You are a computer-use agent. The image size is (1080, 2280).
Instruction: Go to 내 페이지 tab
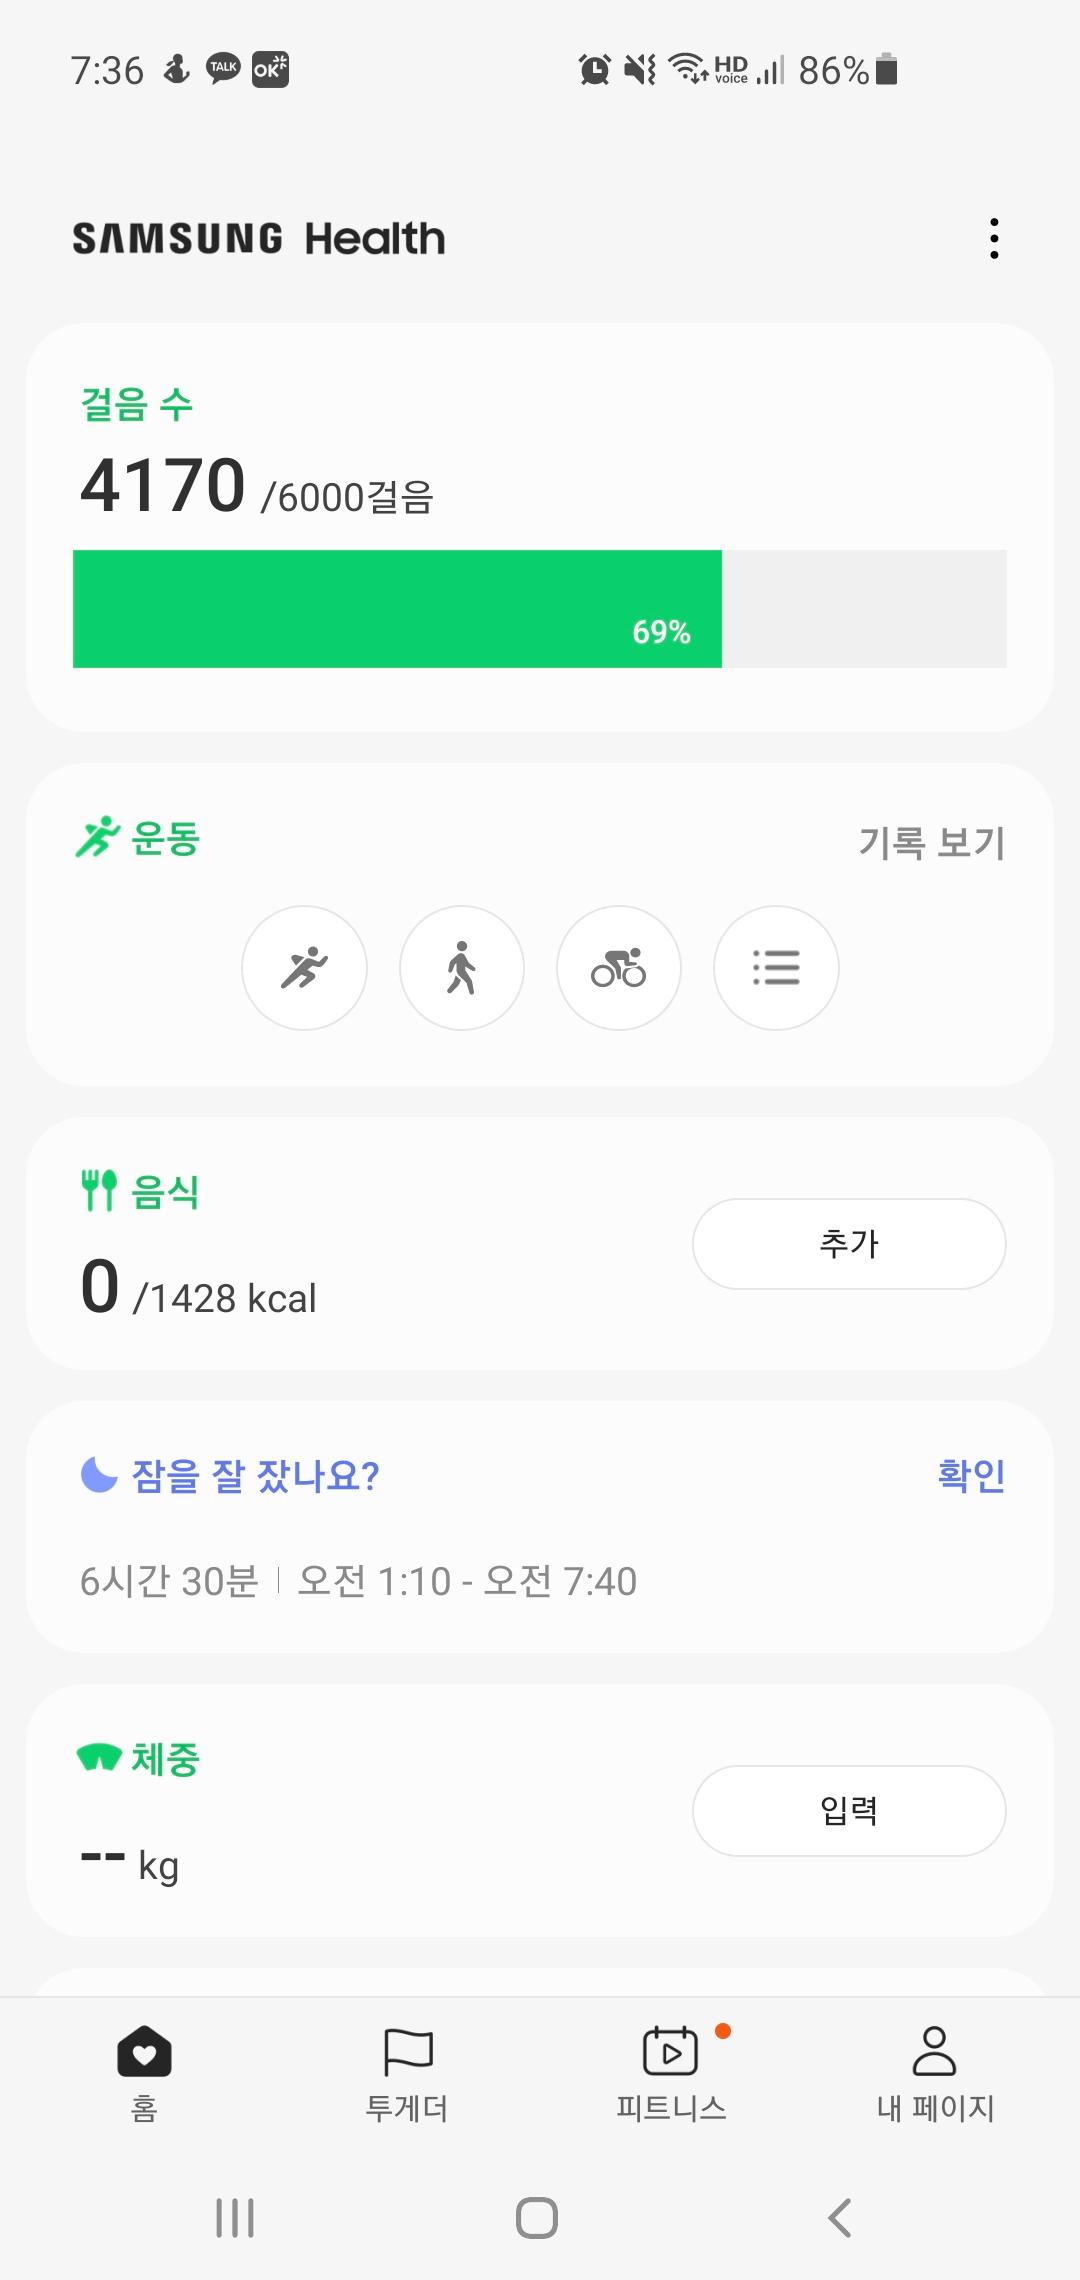935,2072
